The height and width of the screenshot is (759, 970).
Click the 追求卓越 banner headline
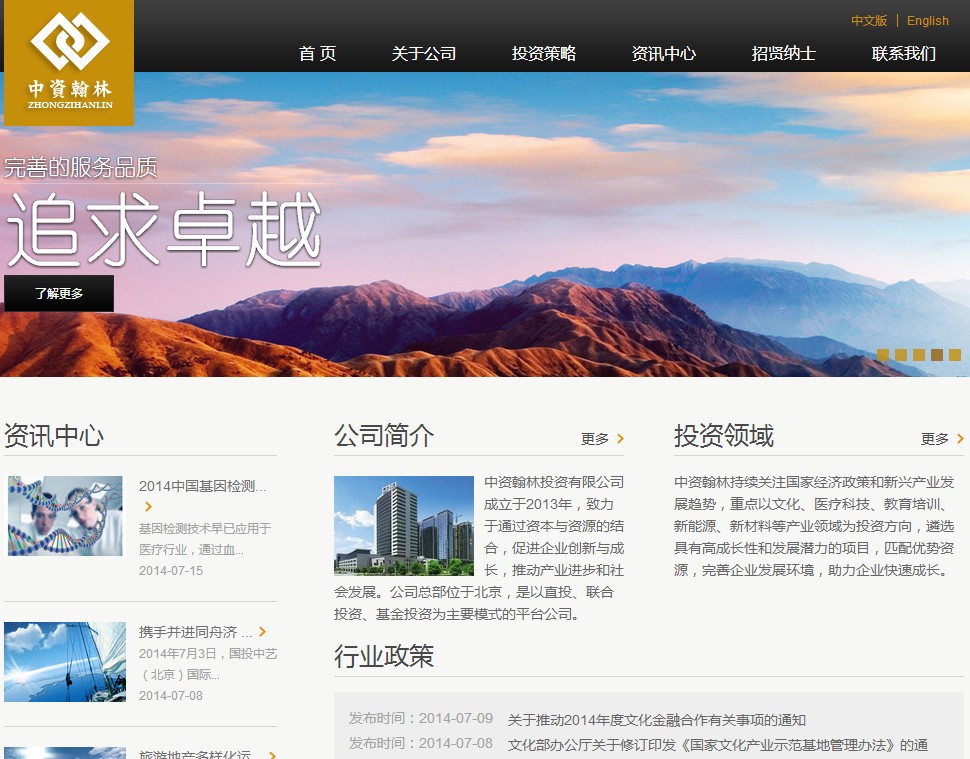pos(163,229)
